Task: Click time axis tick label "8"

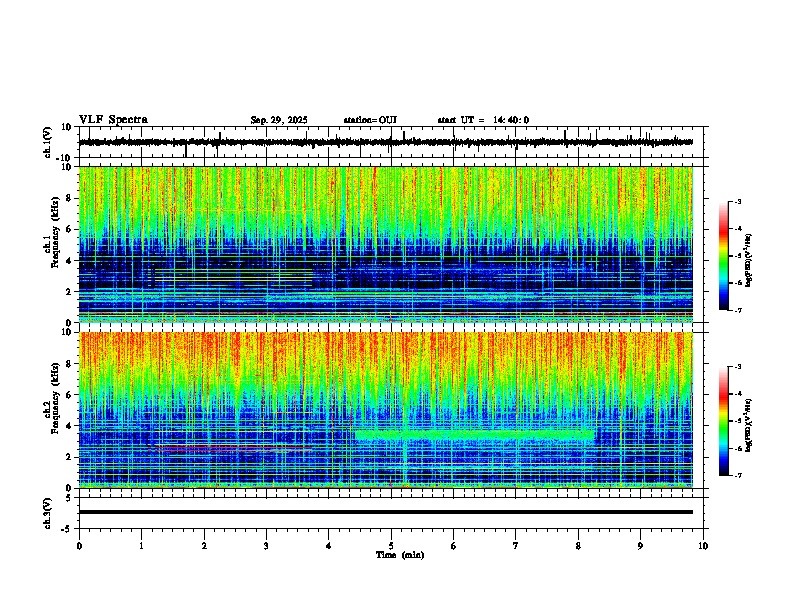Action: [x=578, y=546]
